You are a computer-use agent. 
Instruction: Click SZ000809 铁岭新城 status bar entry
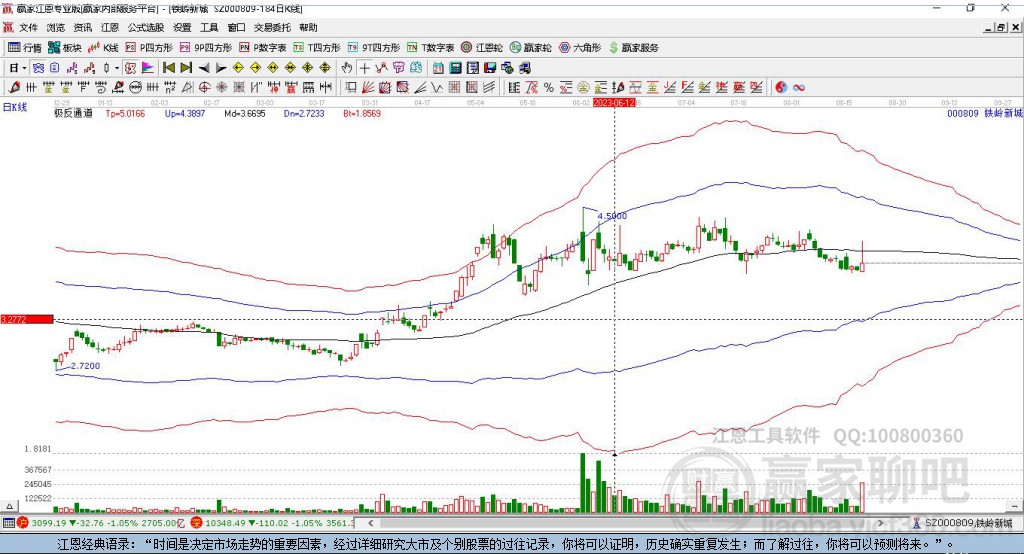click(x=963, y=523)
